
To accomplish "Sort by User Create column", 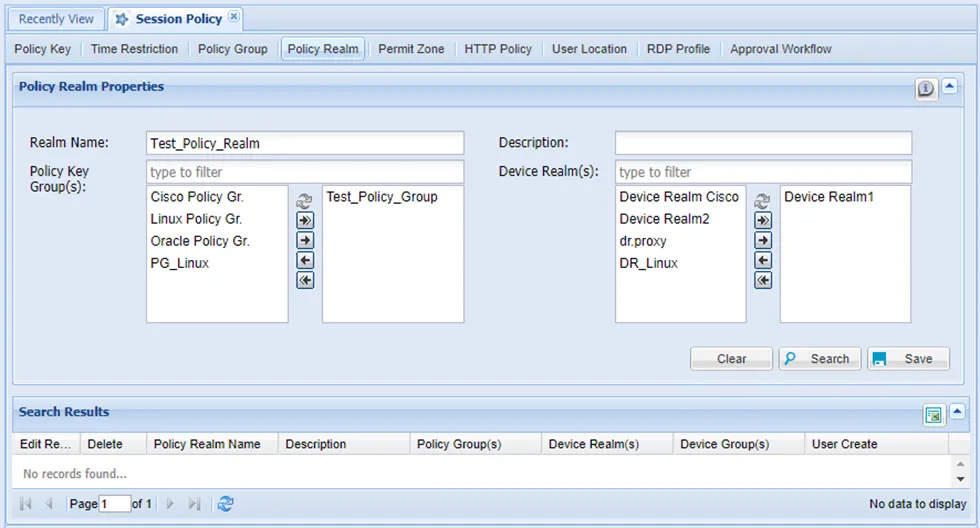I will tap(876, 444).
